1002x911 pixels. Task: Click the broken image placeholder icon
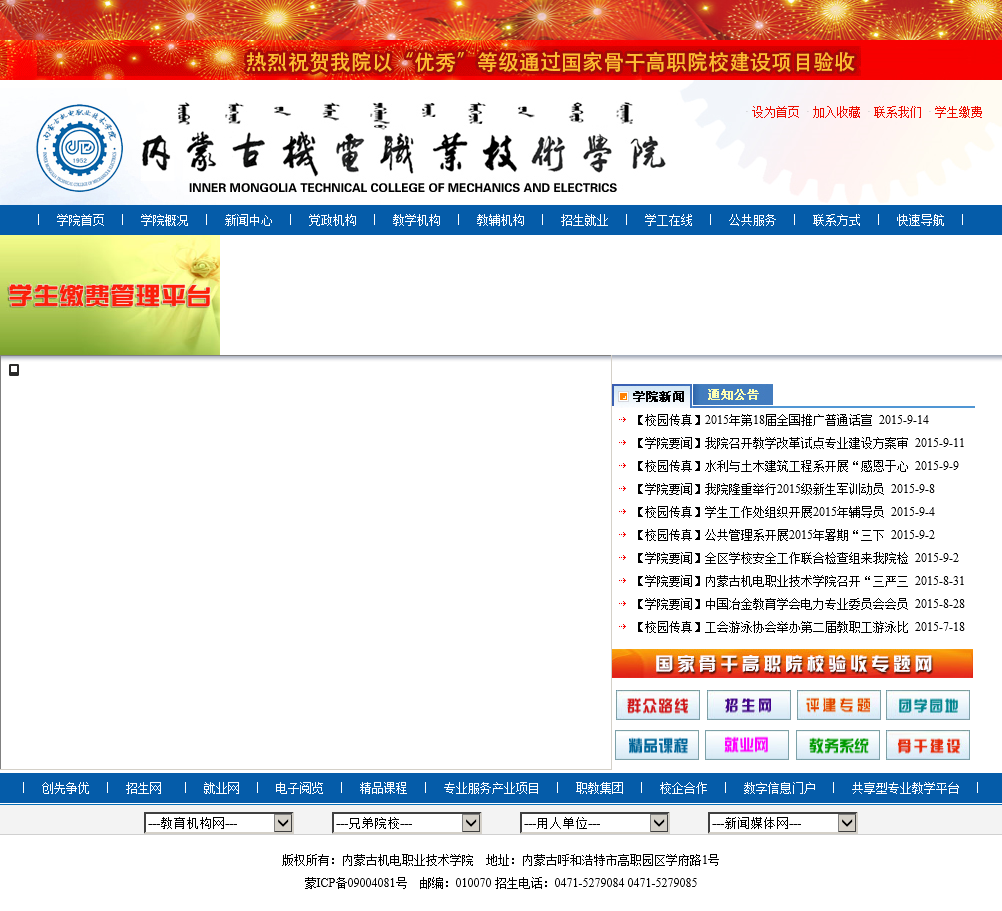[x=14, y=369]
